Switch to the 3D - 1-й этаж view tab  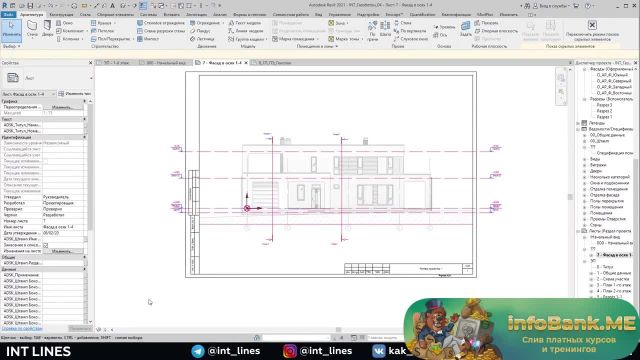(x=116, y=63)
